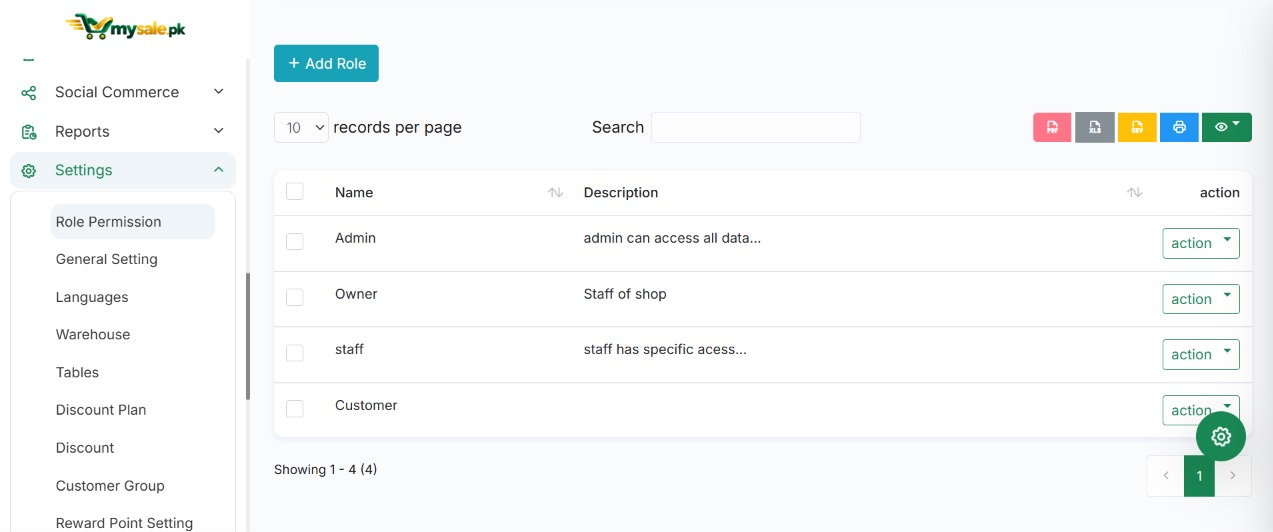Screen dimensions: 1273x532
Task: Click the Customer role name cell
Action: click(x=366, y=405)
